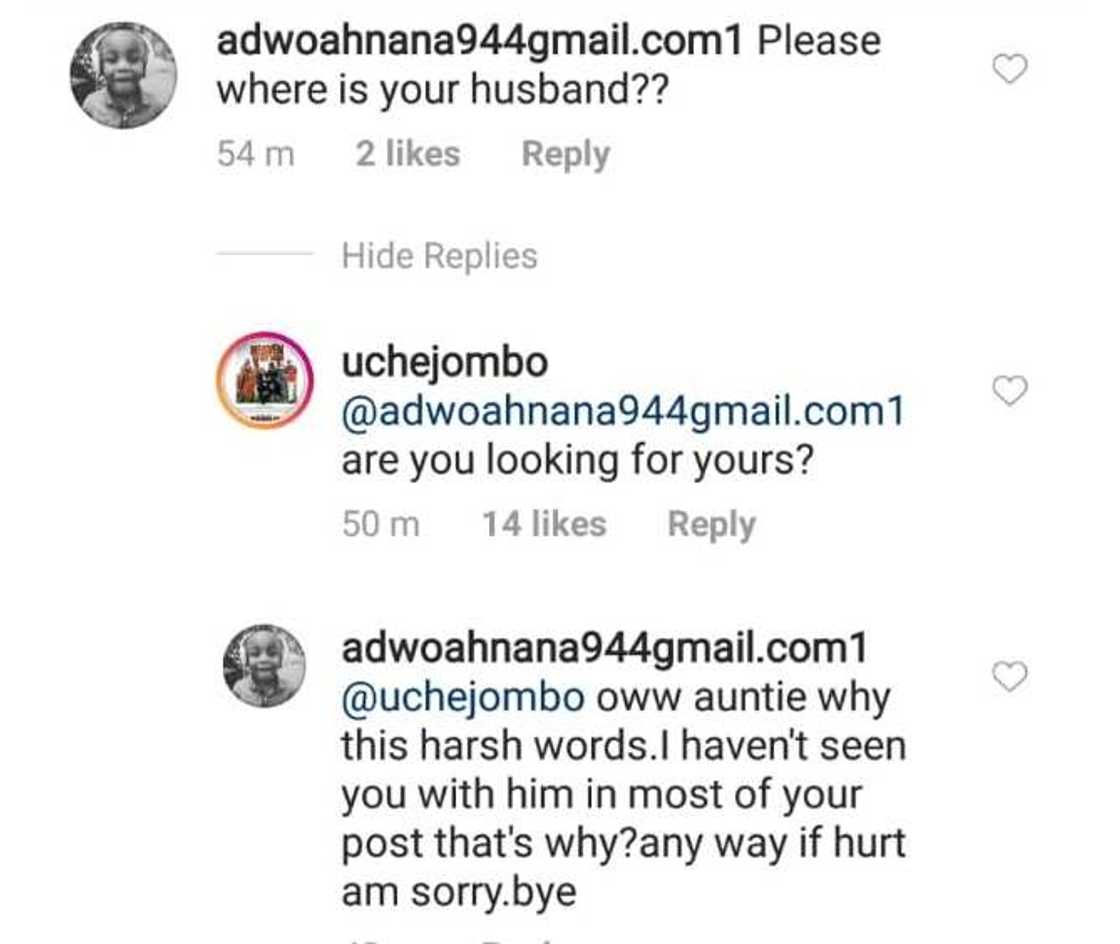Open the adwoahnana944gmail.com1 username above the "oww auntie" reply
The image size is (1120, 944).
[x=603, y=648]
